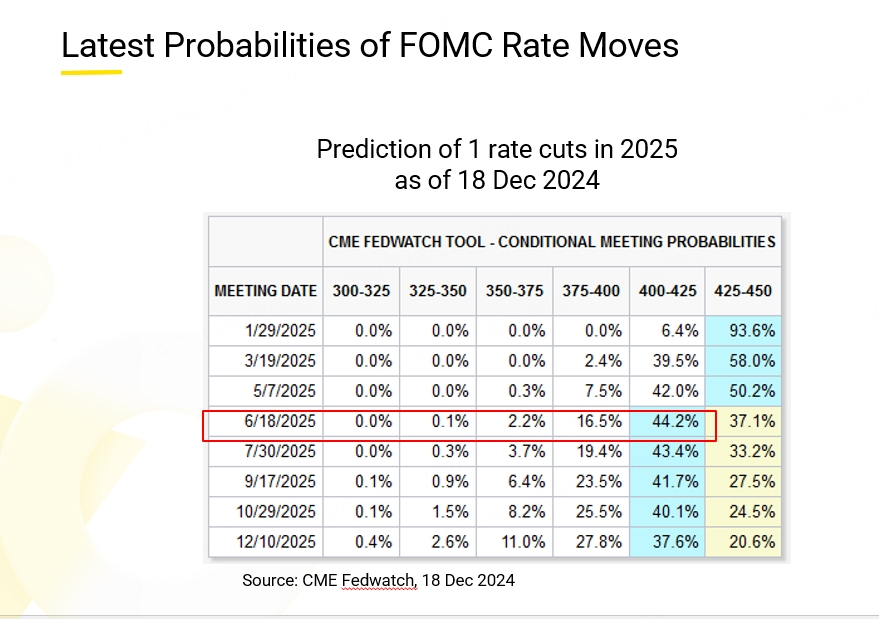Click the slide title 'Latest Probabilities of FOMC Rate Moves'
879x619 pixels.
pos(370,45)
